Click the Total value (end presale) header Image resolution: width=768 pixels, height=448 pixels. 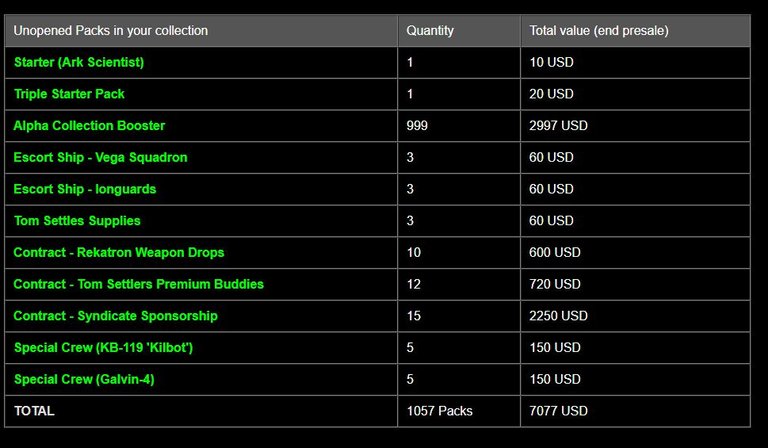(599, 31)
